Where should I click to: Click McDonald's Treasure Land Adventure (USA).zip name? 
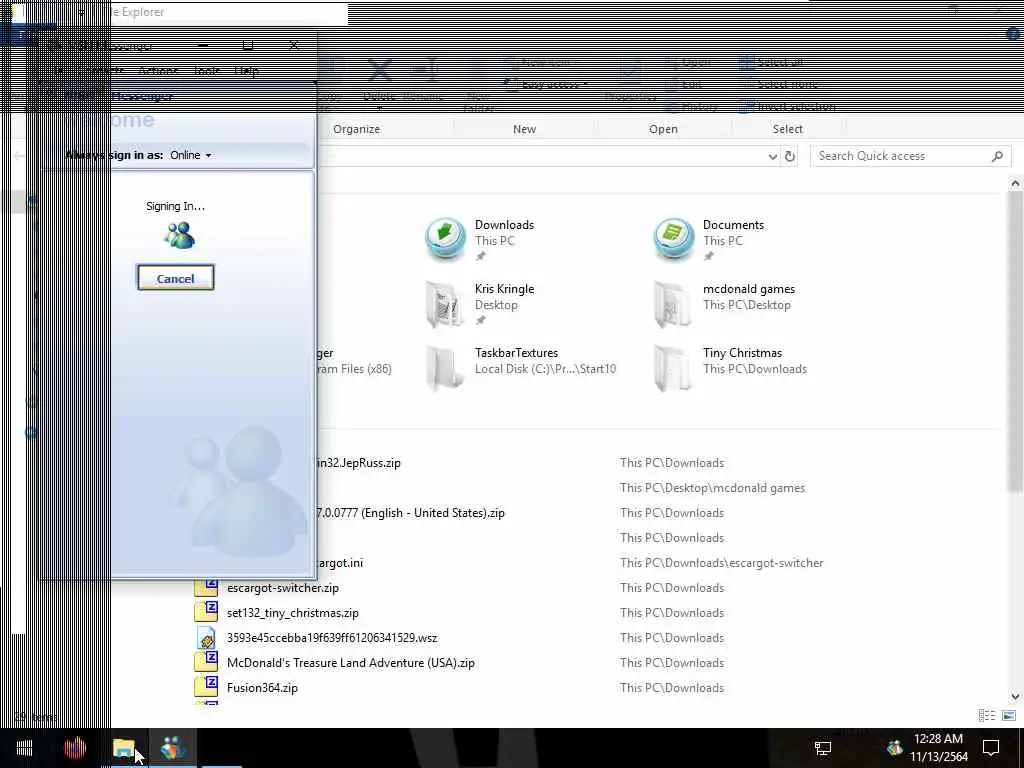point(351,662)
